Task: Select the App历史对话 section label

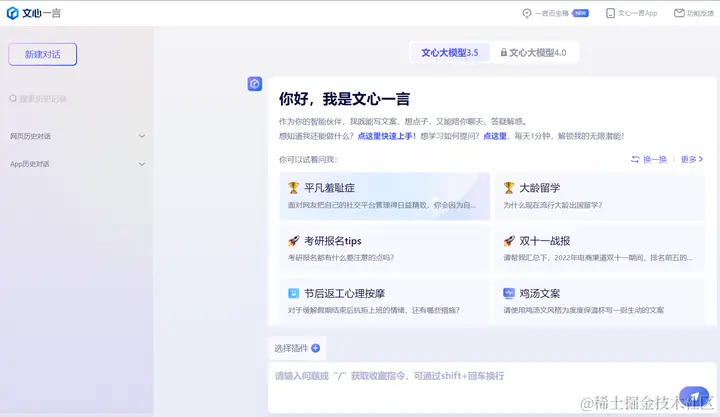Action: pos(29,164)
